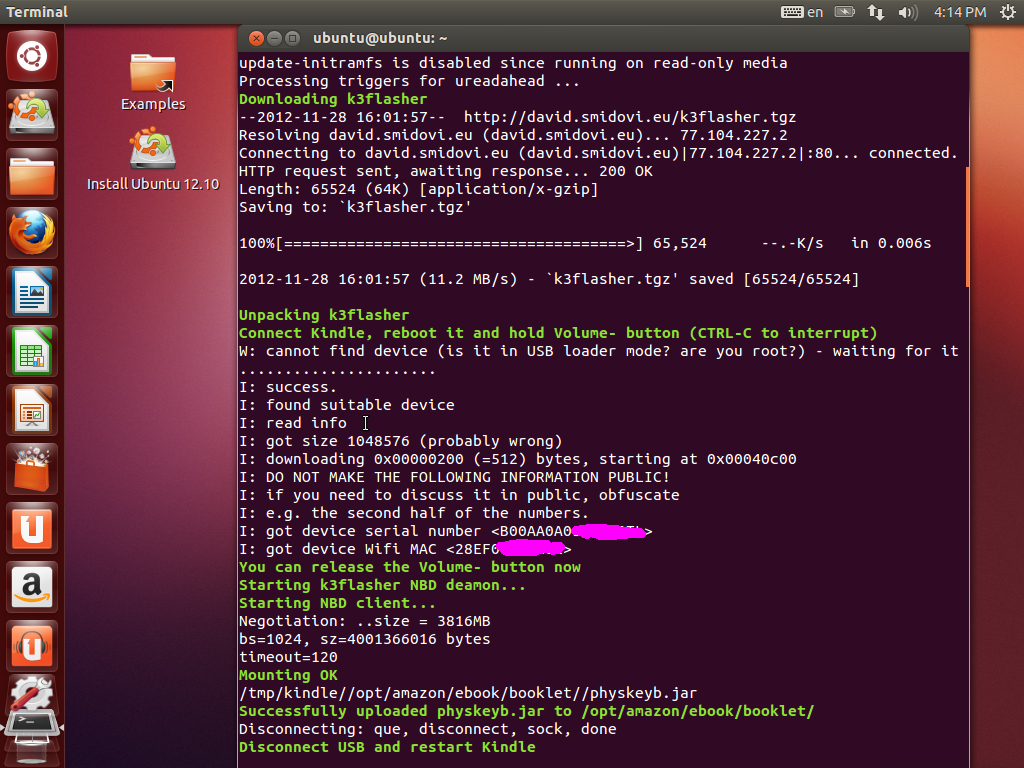The width and height of the screenshot is (1024, 768).
Task: Click 'Successfully uploaded physkeyb.jar' line
Action: 526,711
